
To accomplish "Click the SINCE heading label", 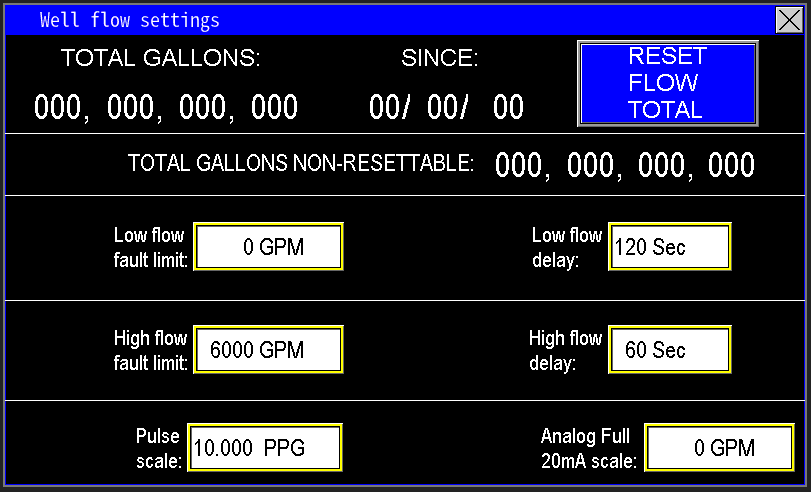I will tap(440, 58).
